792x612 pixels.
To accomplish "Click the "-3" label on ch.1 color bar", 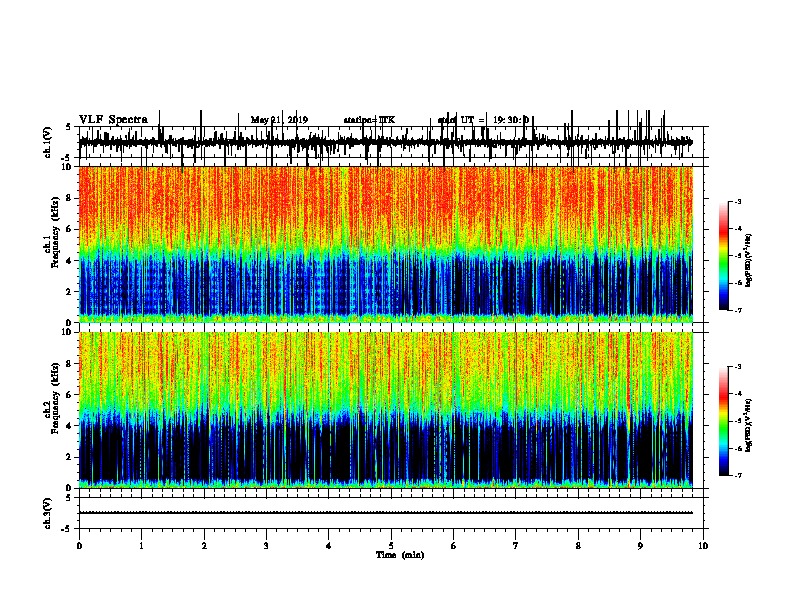I will click(738, 201).
